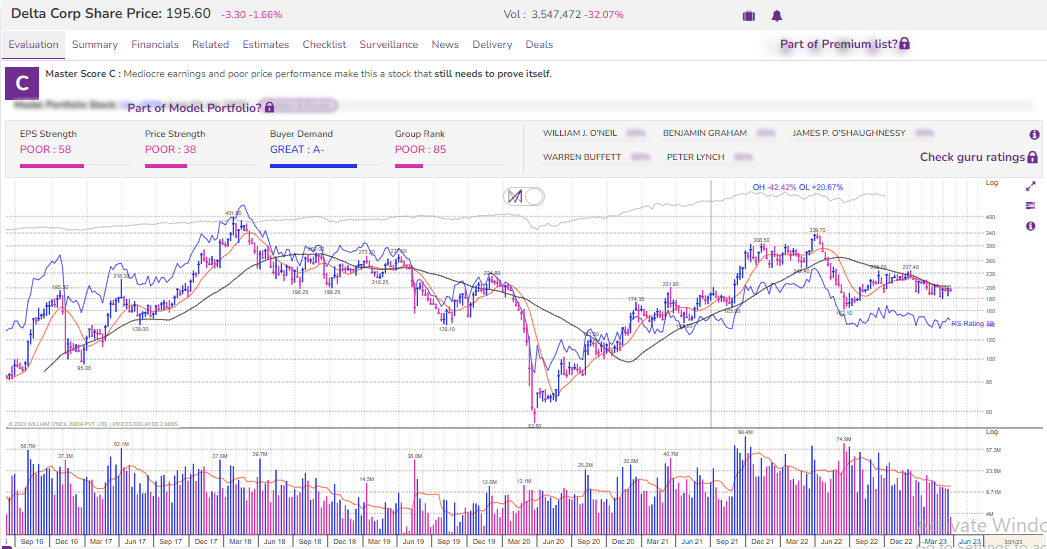Click the lock next to Premium list

(x=904, y=43)
